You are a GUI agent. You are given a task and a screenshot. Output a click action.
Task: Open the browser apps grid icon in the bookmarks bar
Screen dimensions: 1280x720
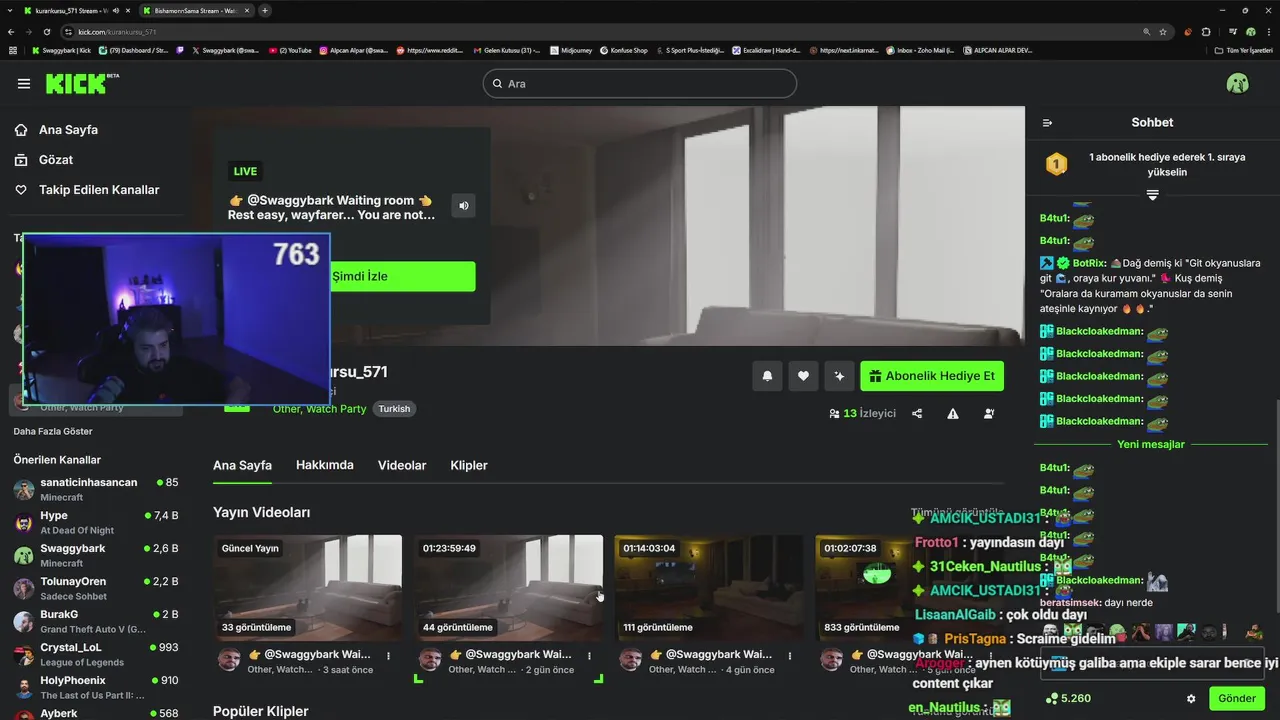coord(13,50)
